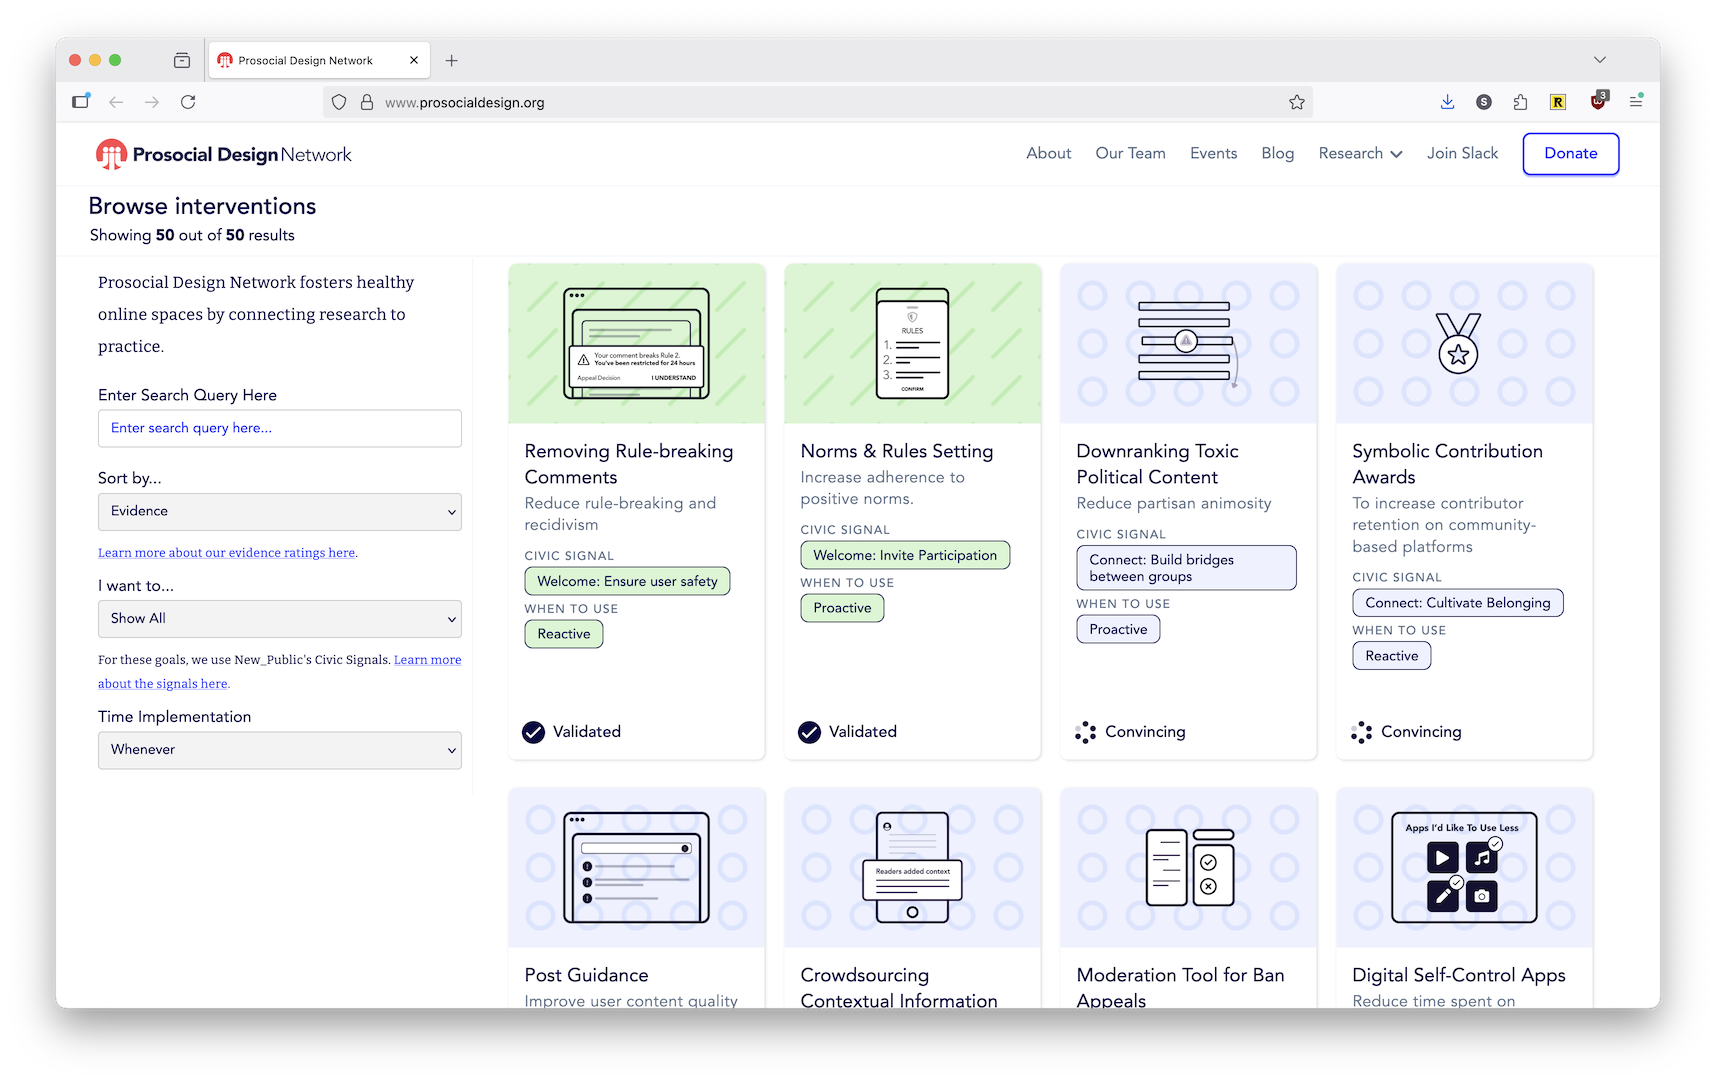
Task: Click the extensions puzzle-piece icon
Action: 1521,101
